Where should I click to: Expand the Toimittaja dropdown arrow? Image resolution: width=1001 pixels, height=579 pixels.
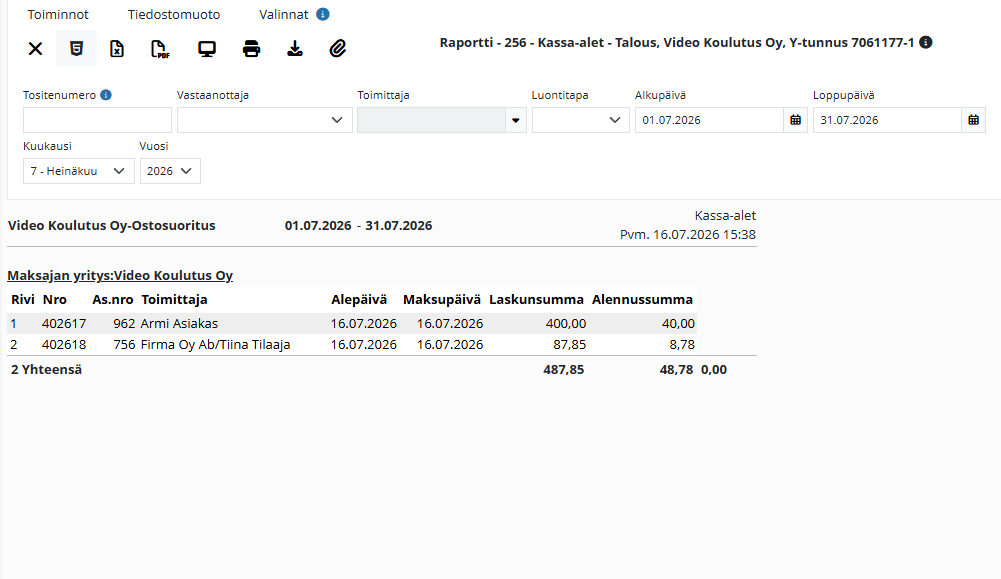coord(516,120)
